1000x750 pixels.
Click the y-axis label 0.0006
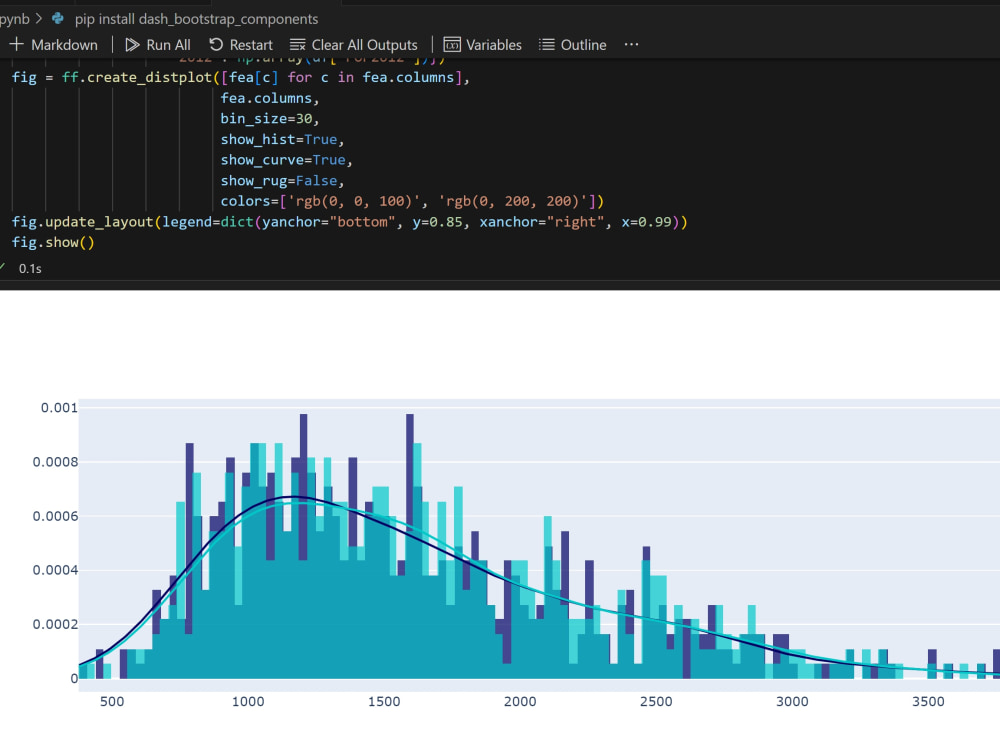point(55,516)
